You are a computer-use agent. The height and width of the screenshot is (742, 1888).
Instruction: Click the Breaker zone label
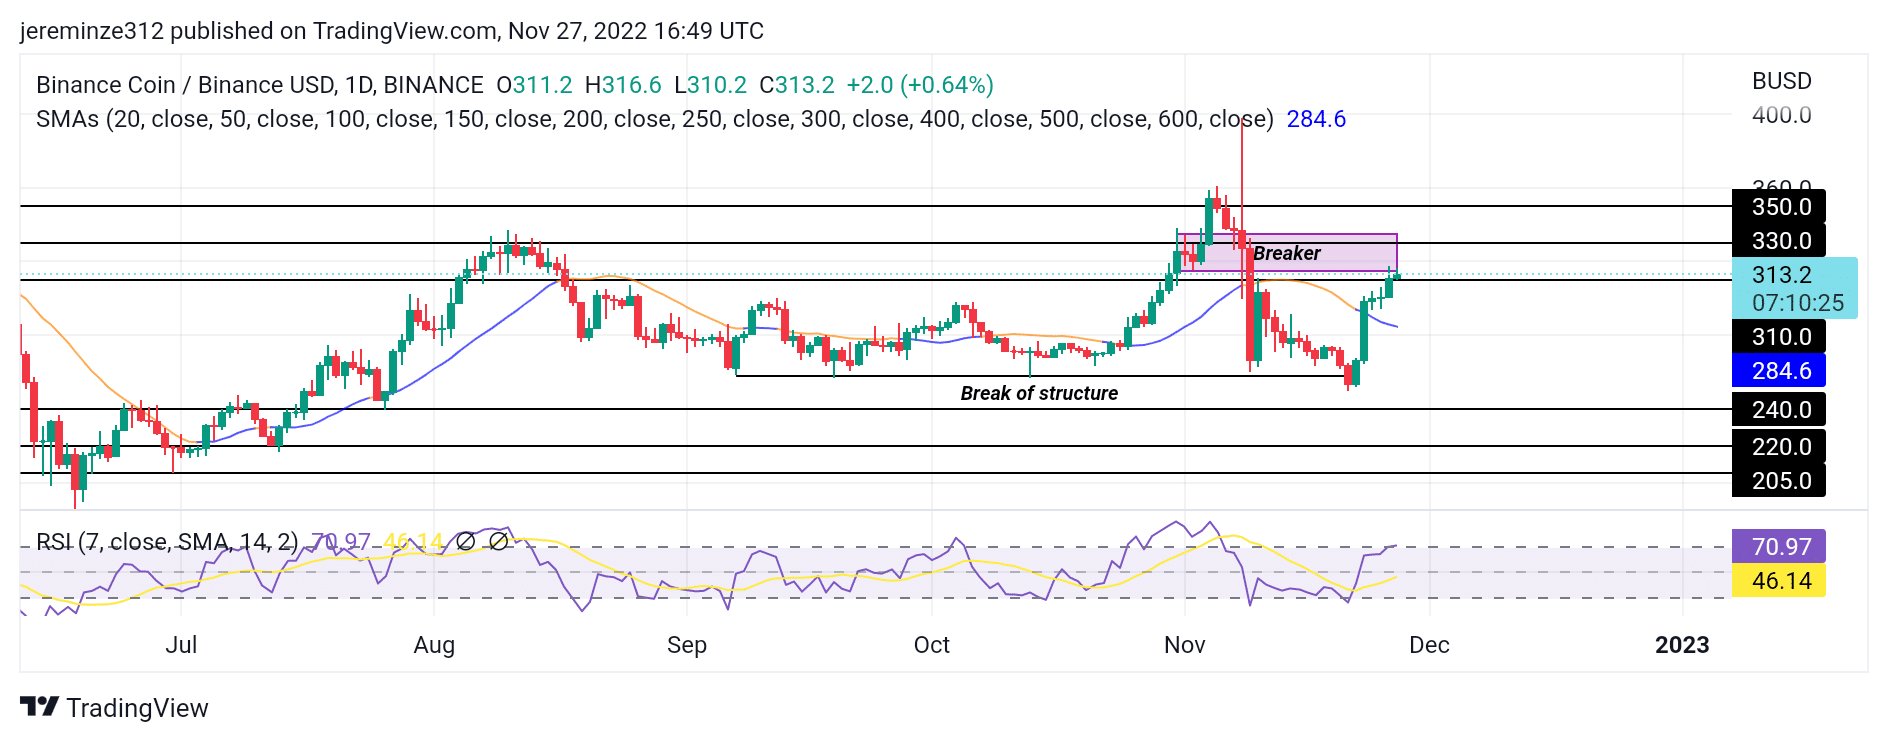[x=1287, y=253]
